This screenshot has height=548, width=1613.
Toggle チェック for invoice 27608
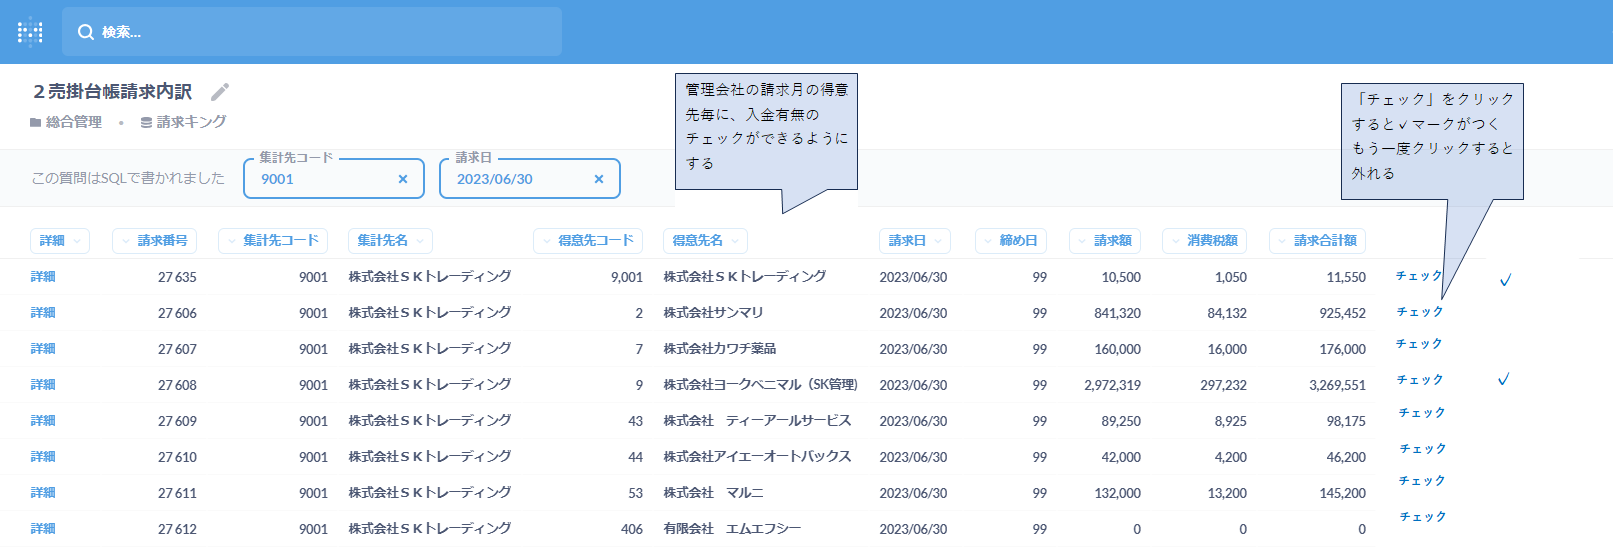(1419, 380)
